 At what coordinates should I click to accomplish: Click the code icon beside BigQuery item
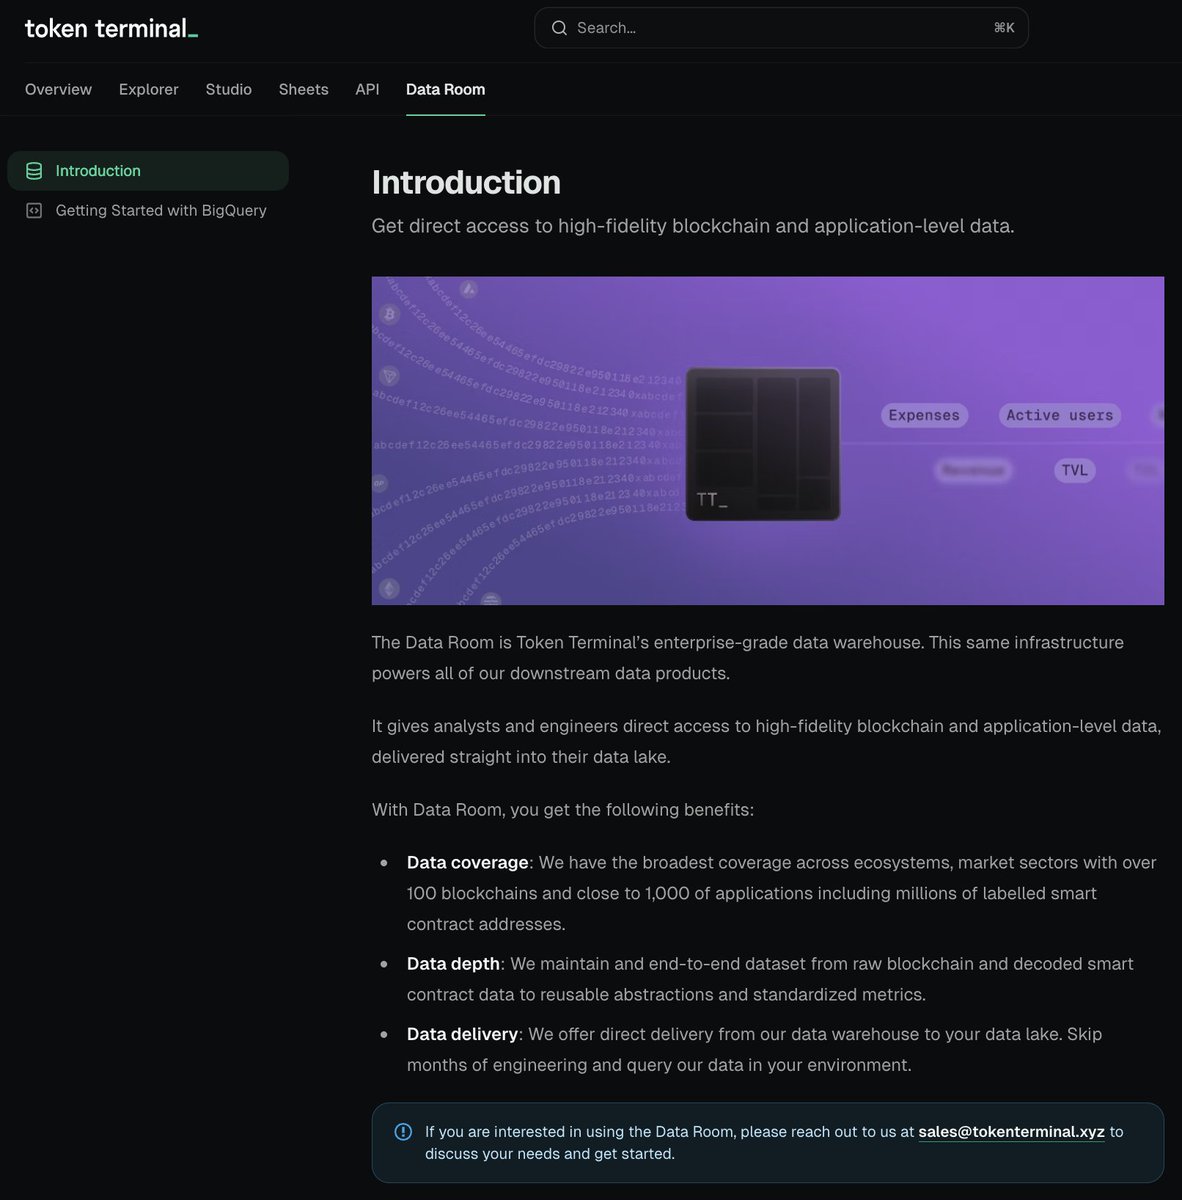point(34,210)
